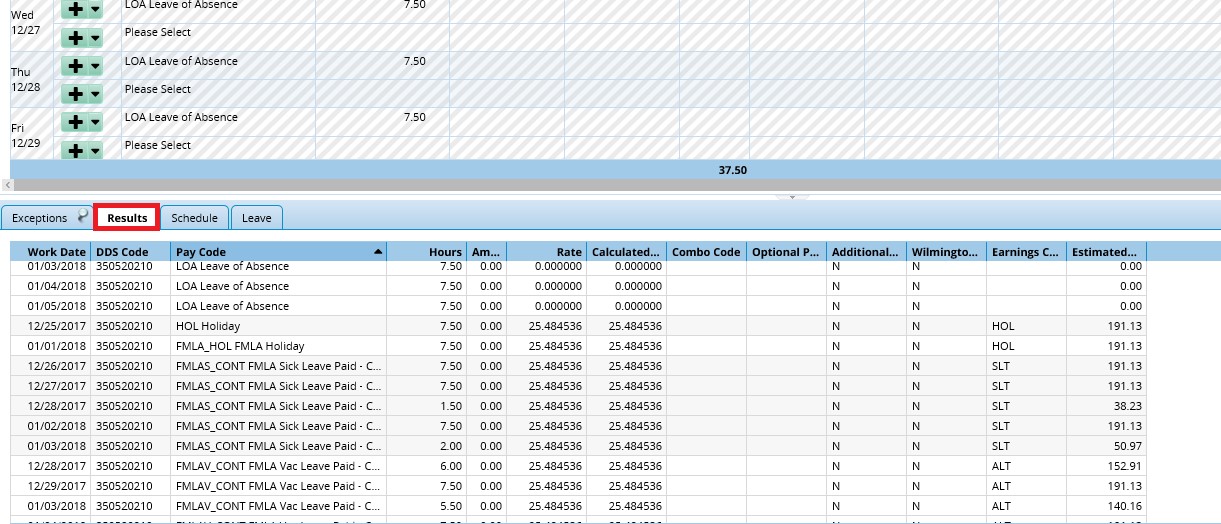Screen dimensions: 1221x524
Task: Click the sort arrow in Pay Code header
Action: [x=378, y=252]
